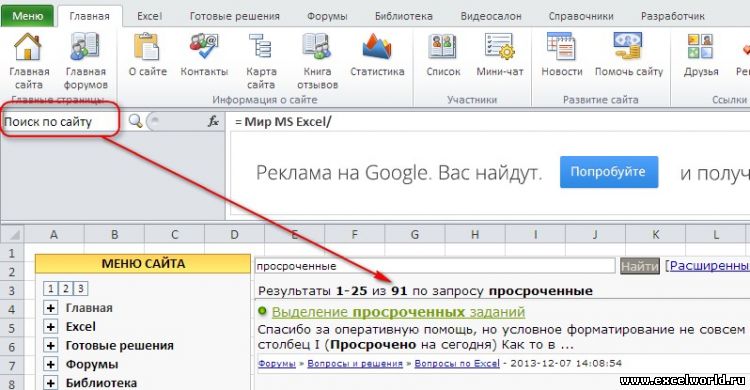Click the Найти button
750x390 pixels.
point(640,266)
